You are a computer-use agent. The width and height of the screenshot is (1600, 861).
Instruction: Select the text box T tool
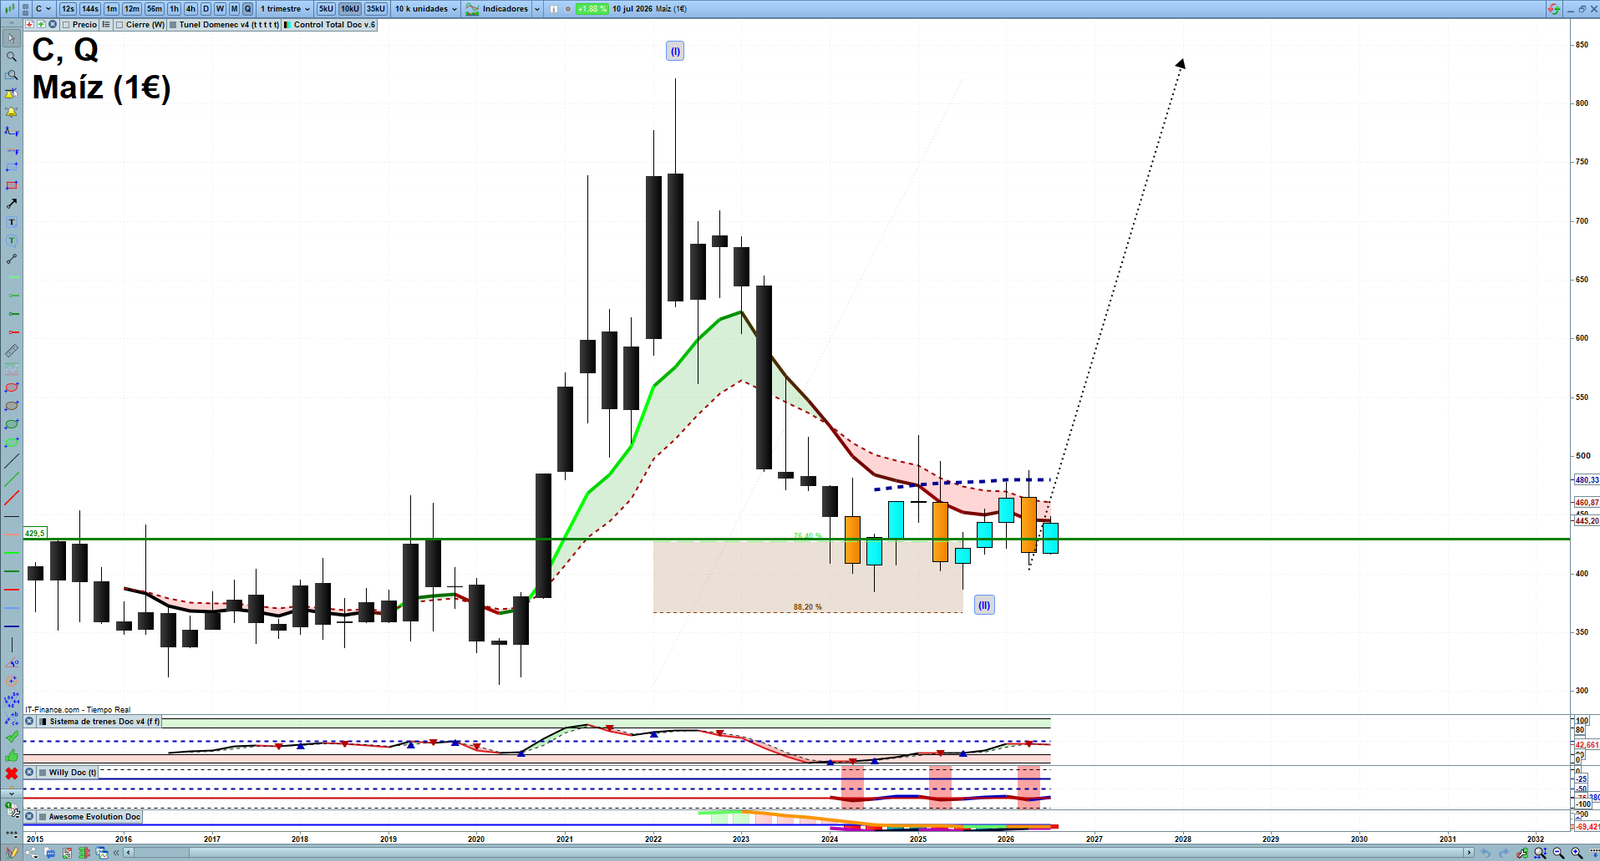click(11, 221)
